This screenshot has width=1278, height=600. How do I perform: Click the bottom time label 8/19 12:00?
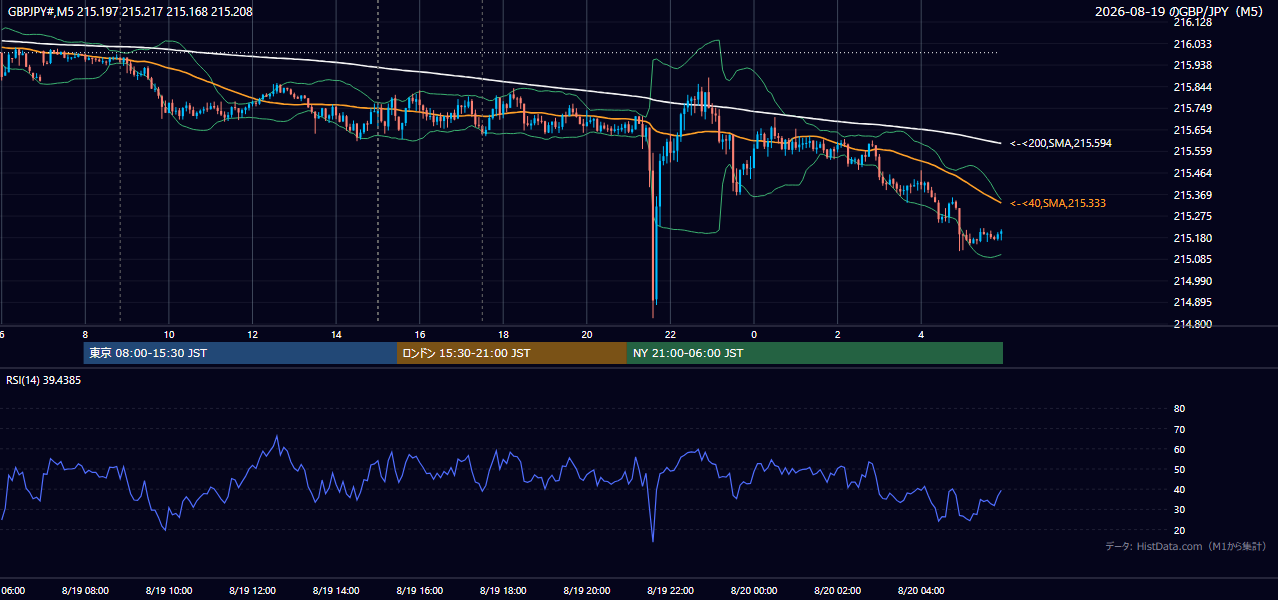[x=251, y=591]
